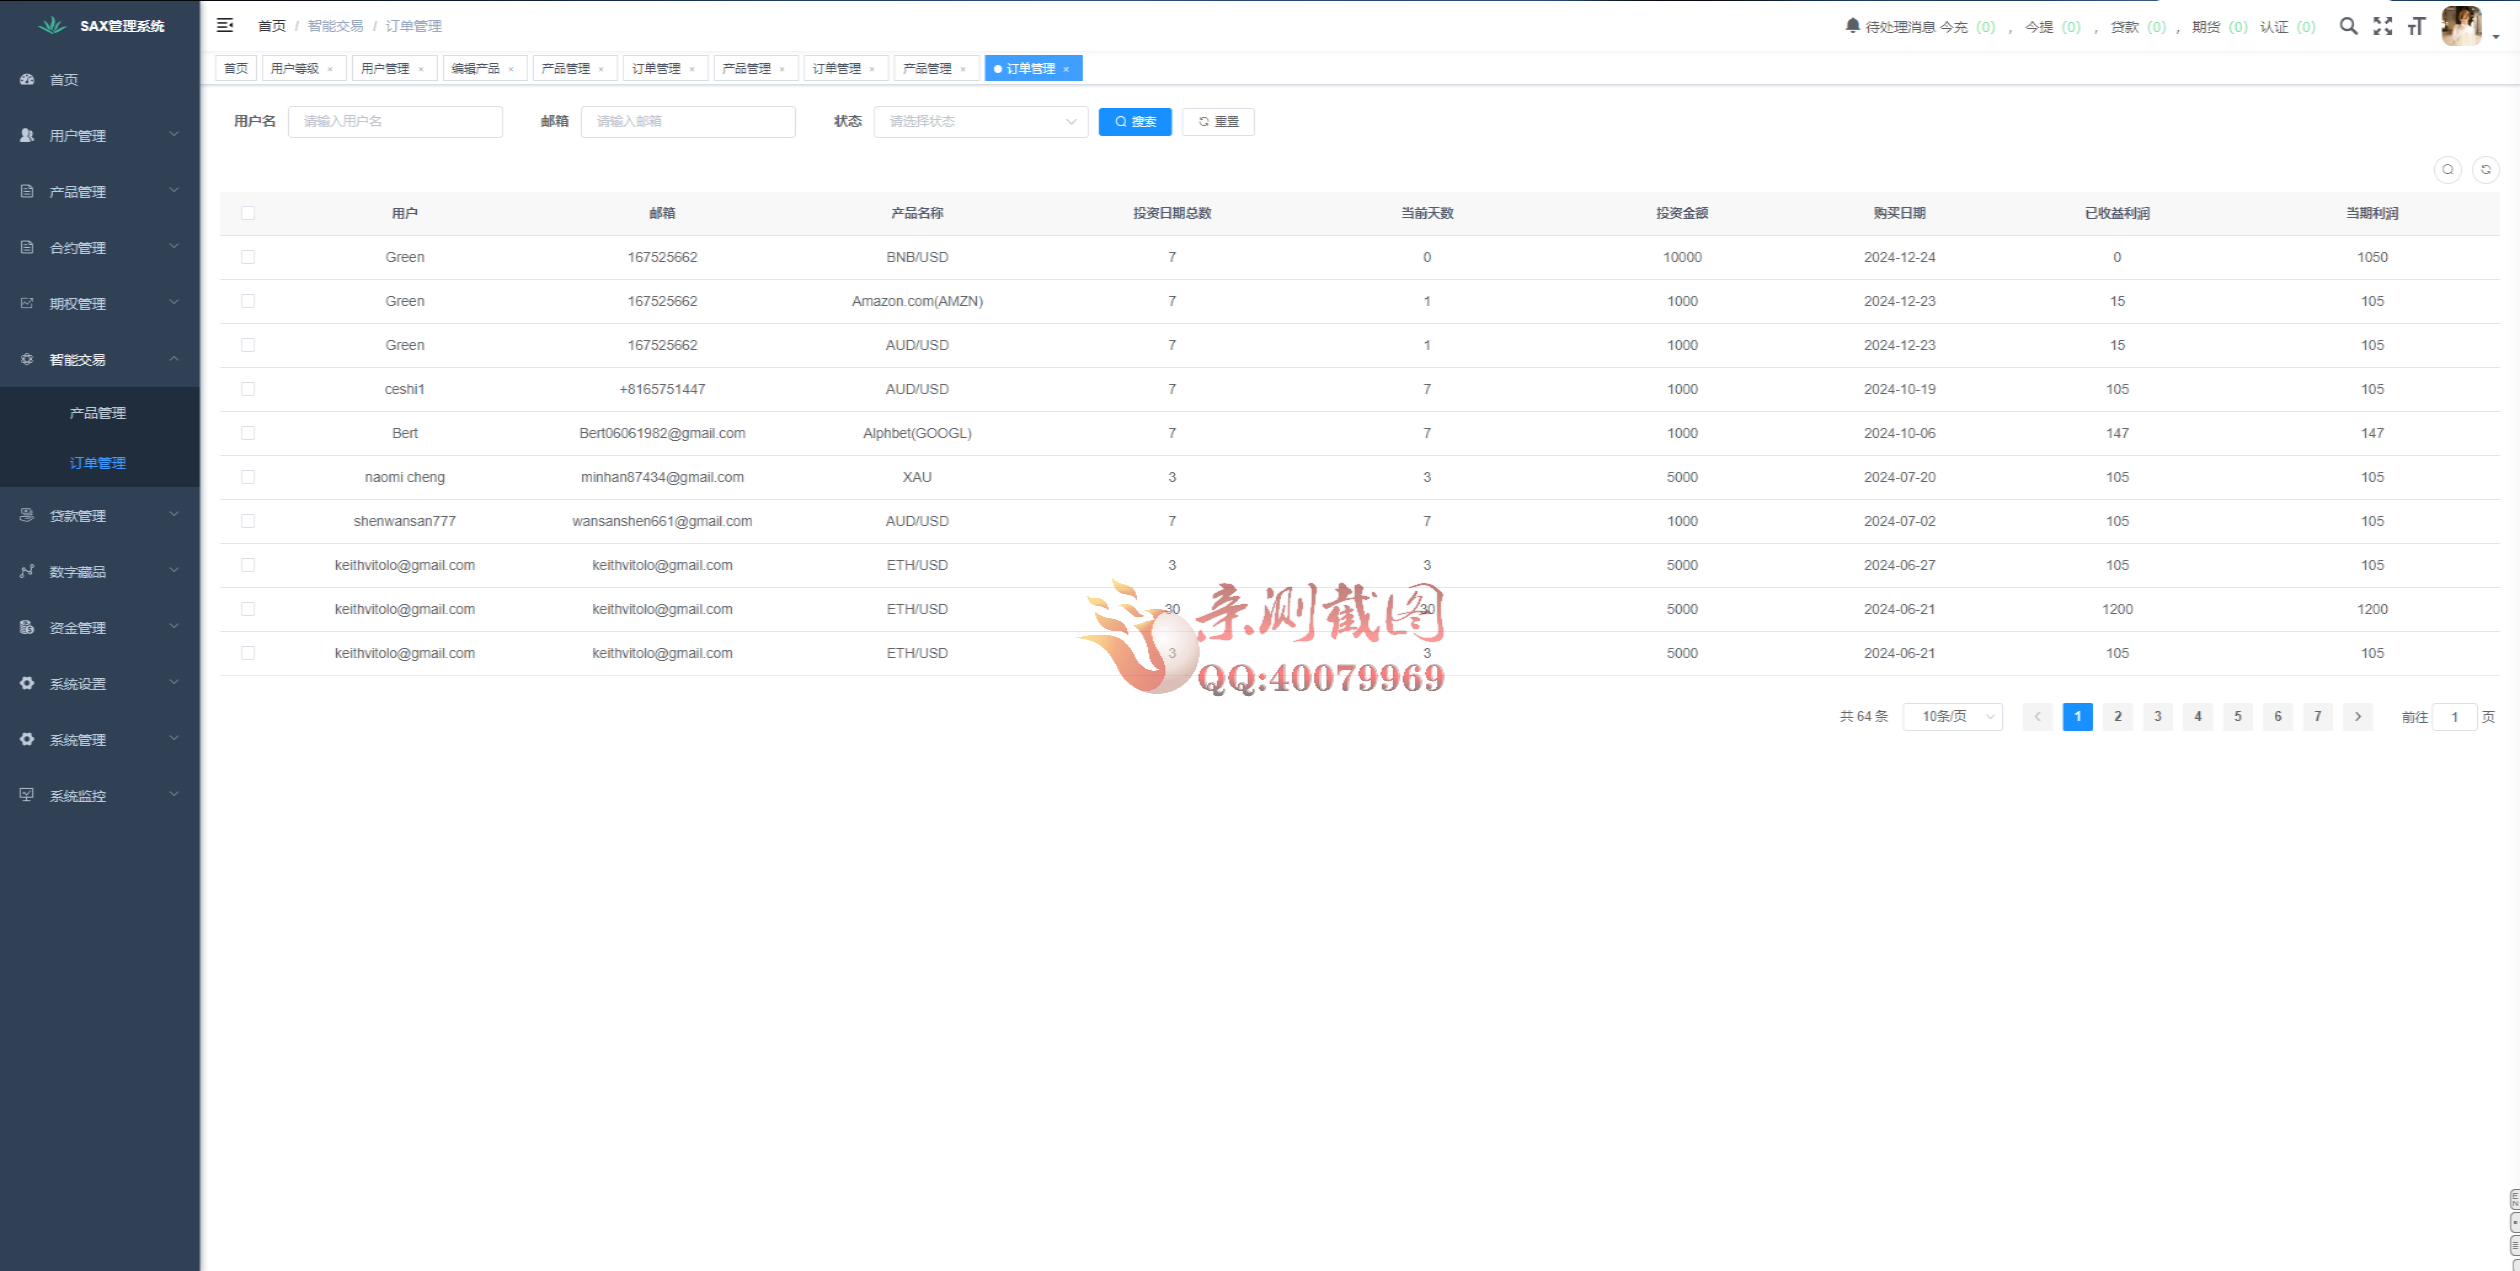The height and width of the screenshot is (1271, 2520).
Task: Click the blue 搜索 button
Action: click(1134, 121)
